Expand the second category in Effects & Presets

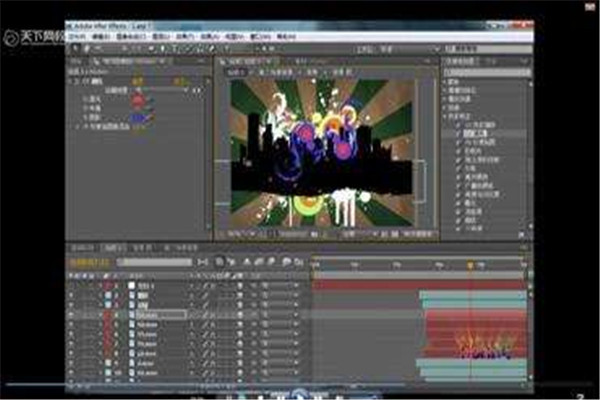tap(445, 90)
